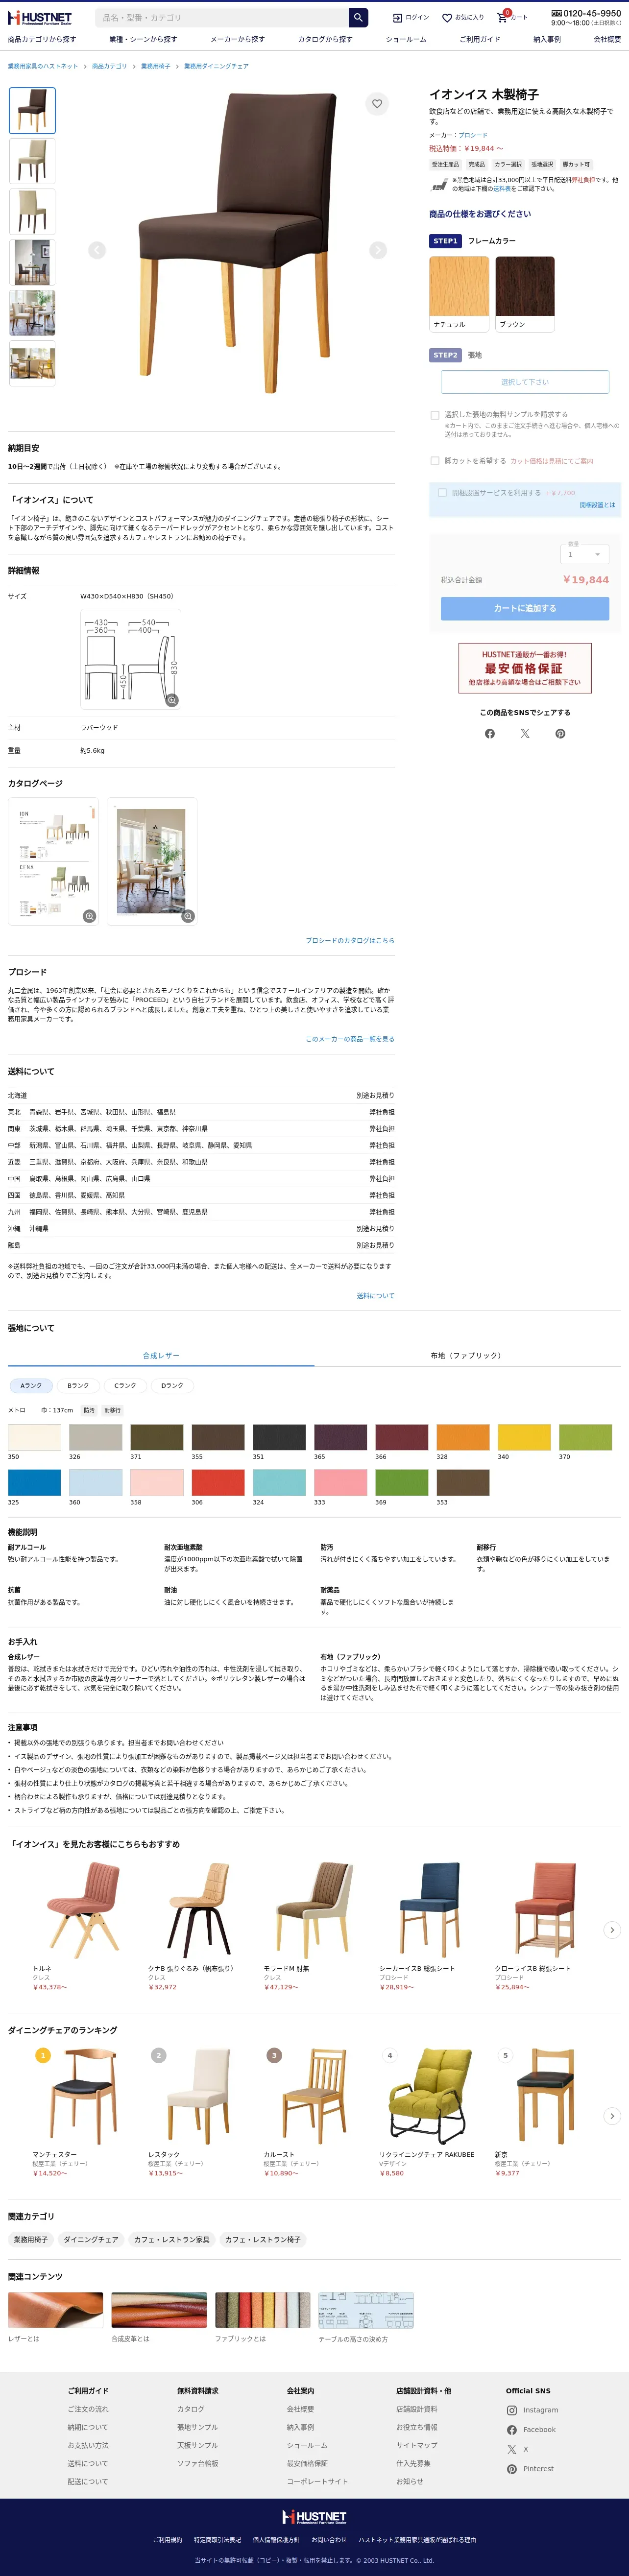The width and height of the screenshot is (629, 2576).
Task: Open 開梱設置とは link
Action: tap(597, 505)
